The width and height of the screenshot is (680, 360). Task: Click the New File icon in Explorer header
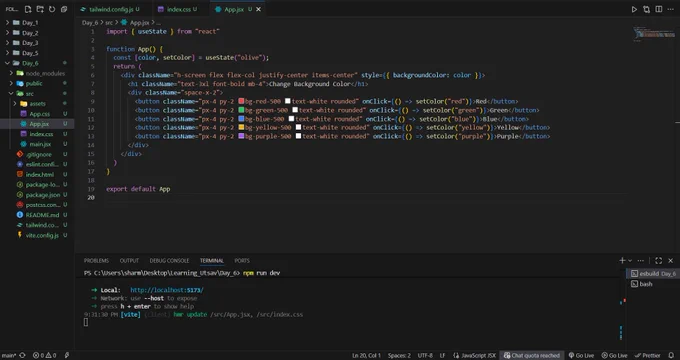tap(28, 9)
